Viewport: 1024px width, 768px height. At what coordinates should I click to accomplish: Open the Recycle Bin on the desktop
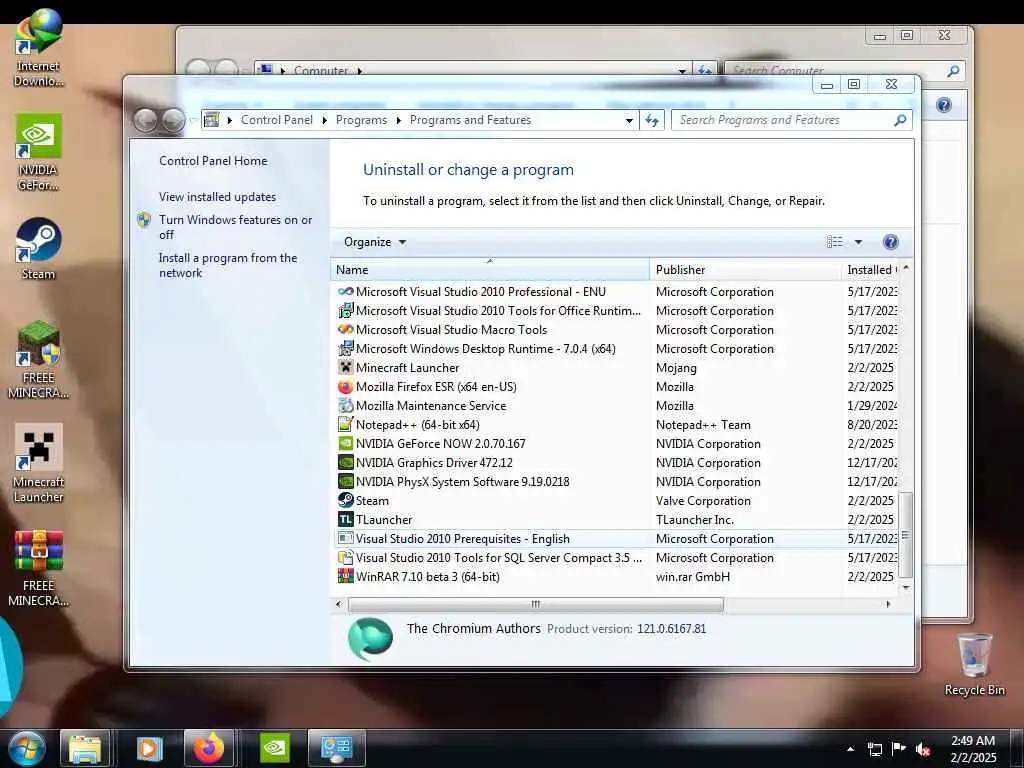pyautogui.click(x=974, y=664)
